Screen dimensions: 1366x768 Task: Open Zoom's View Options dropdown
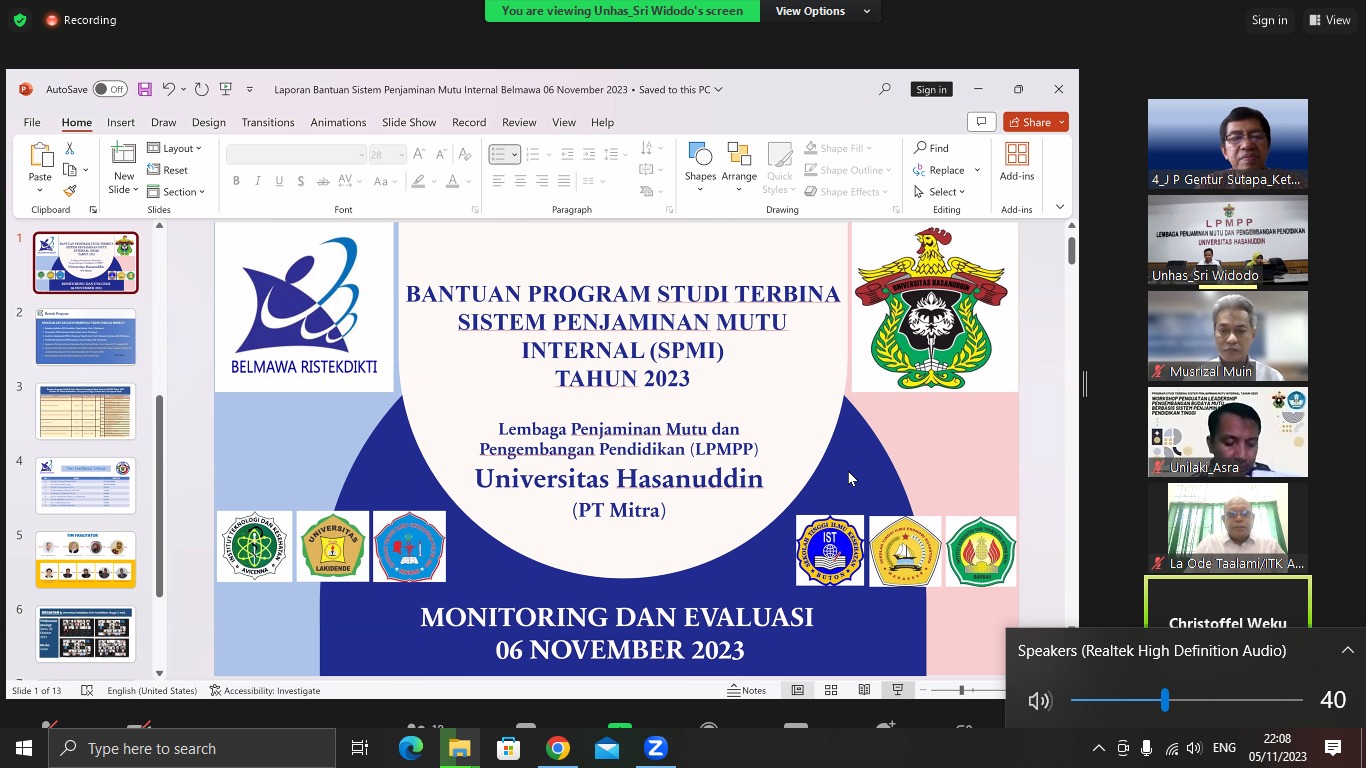(822, 11)
